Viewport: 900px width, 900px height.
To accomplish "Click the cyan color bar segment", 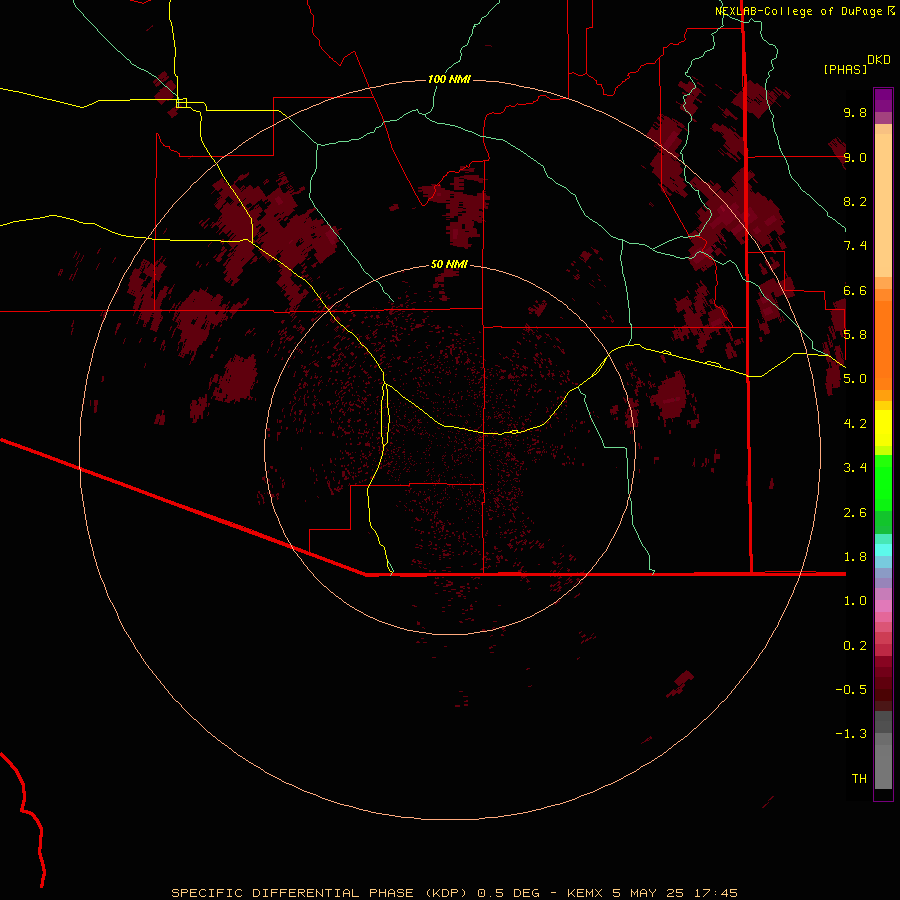I will coord(883,550).
